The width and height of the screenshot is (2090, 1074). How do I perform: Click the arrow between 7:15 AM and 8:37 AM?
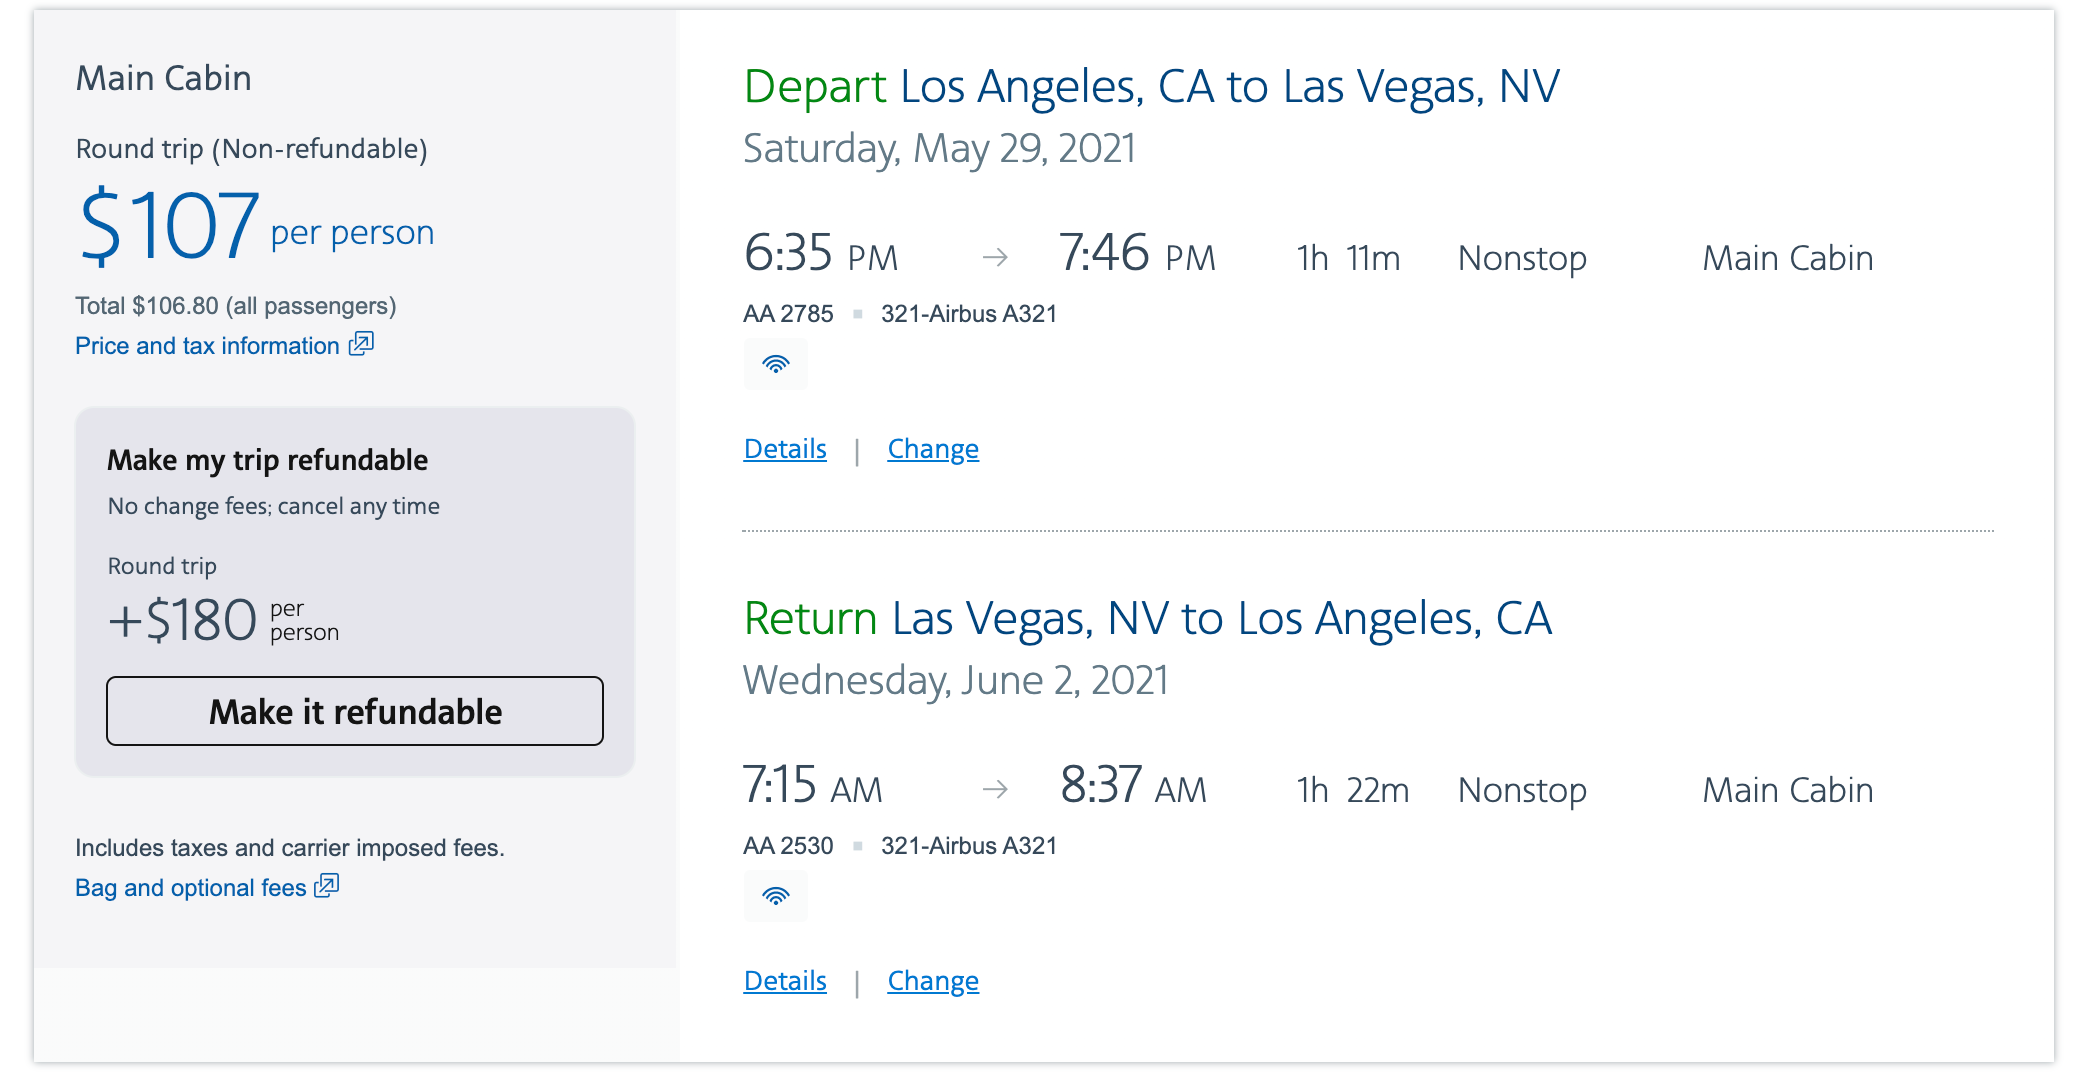pos(995,790)
